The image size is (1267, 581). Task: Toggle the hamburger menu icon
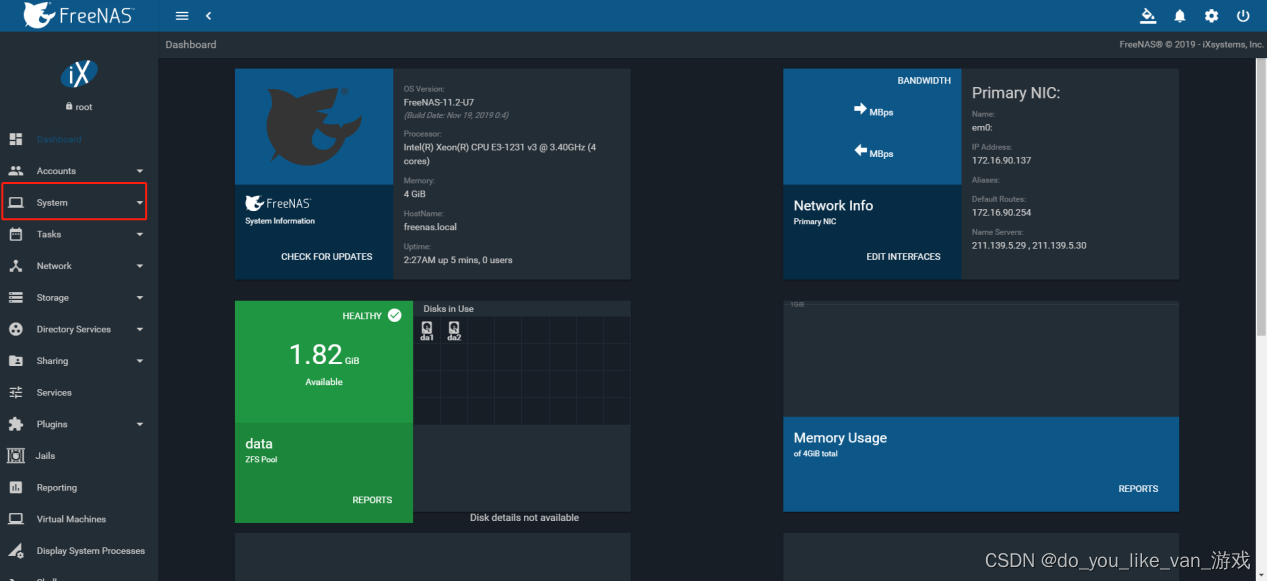click(181, 16)
